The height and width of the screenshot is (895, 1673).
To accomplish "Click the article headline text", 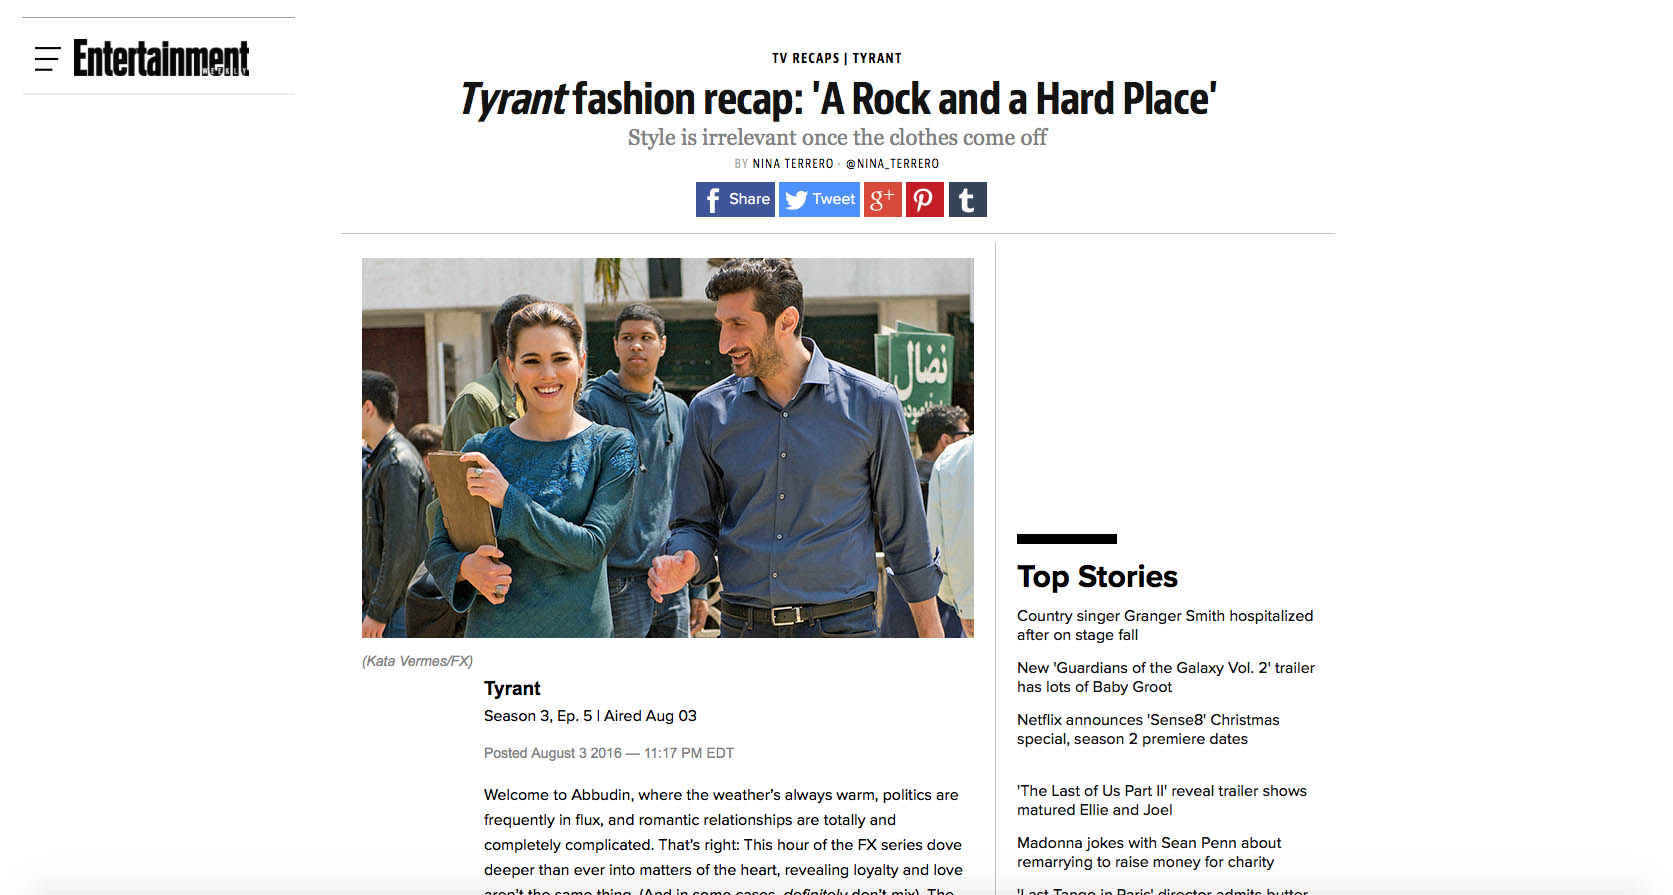I will point(838,99).
